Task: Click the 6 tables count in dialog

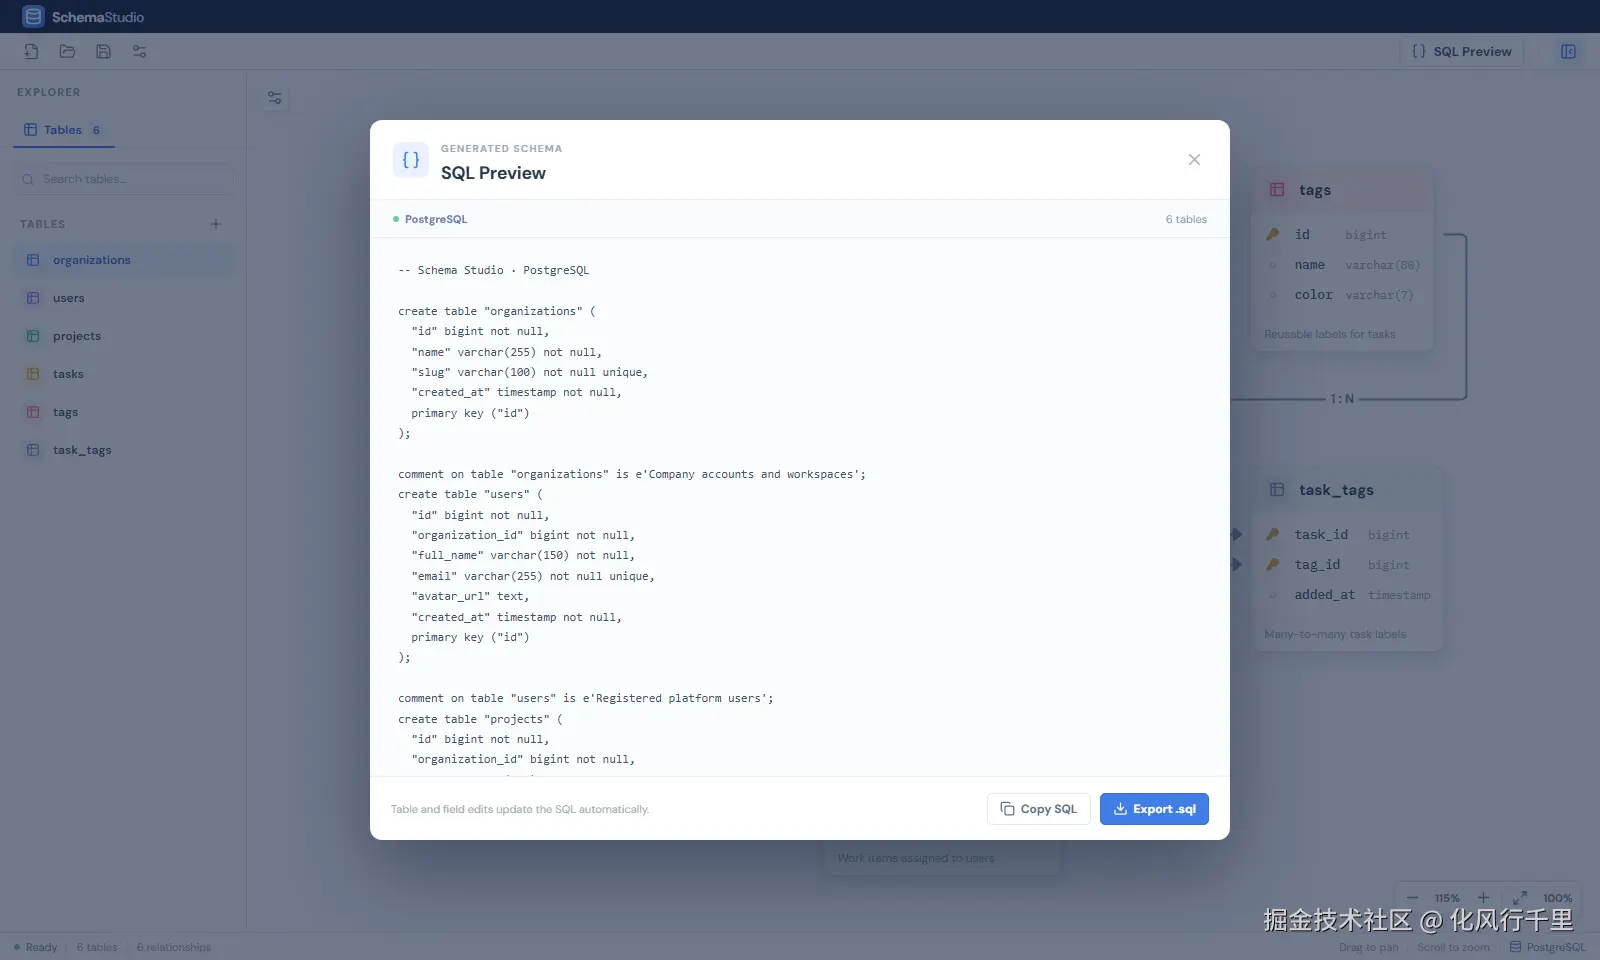Action: point(1186,219)
